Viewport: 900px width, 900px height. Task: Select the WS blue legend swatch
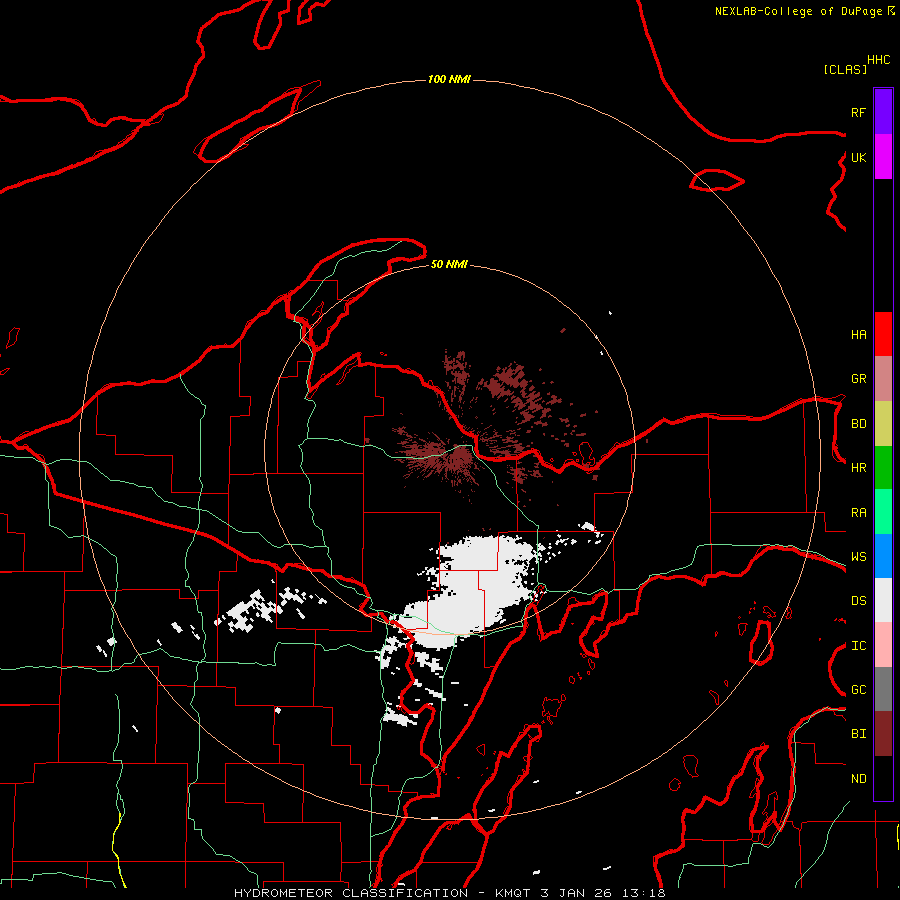tap(883, 556)
